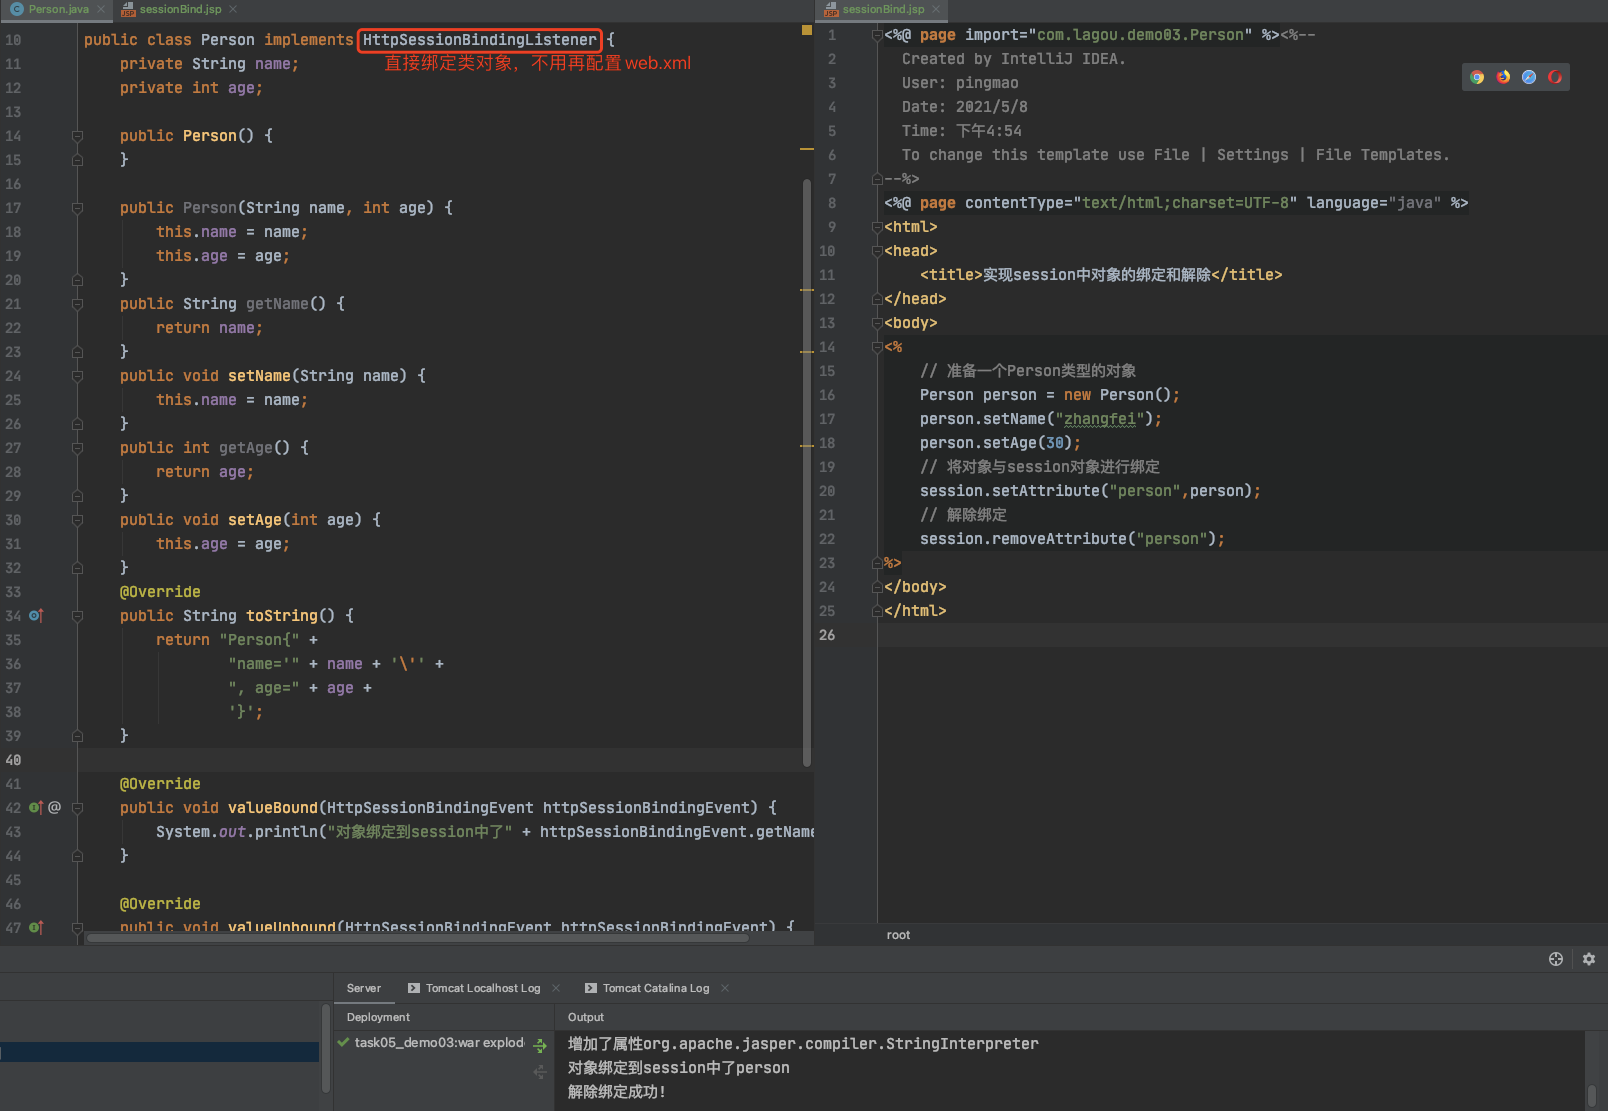Click output line '解除绑定成功!'
Screen dimensions: 1608x1111
(x=617, y=1092)
